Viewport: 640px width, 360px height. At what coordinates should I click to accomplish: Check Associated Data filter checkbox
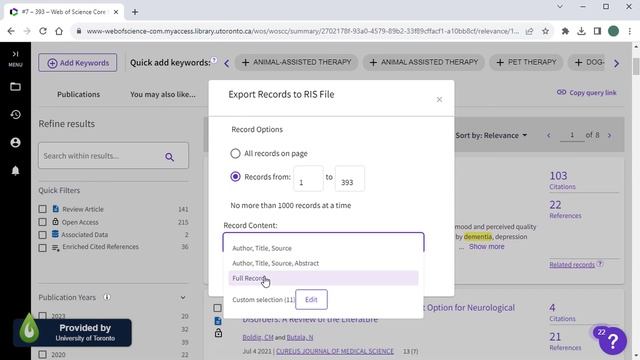pyautogui.click(x=42, y=235)
